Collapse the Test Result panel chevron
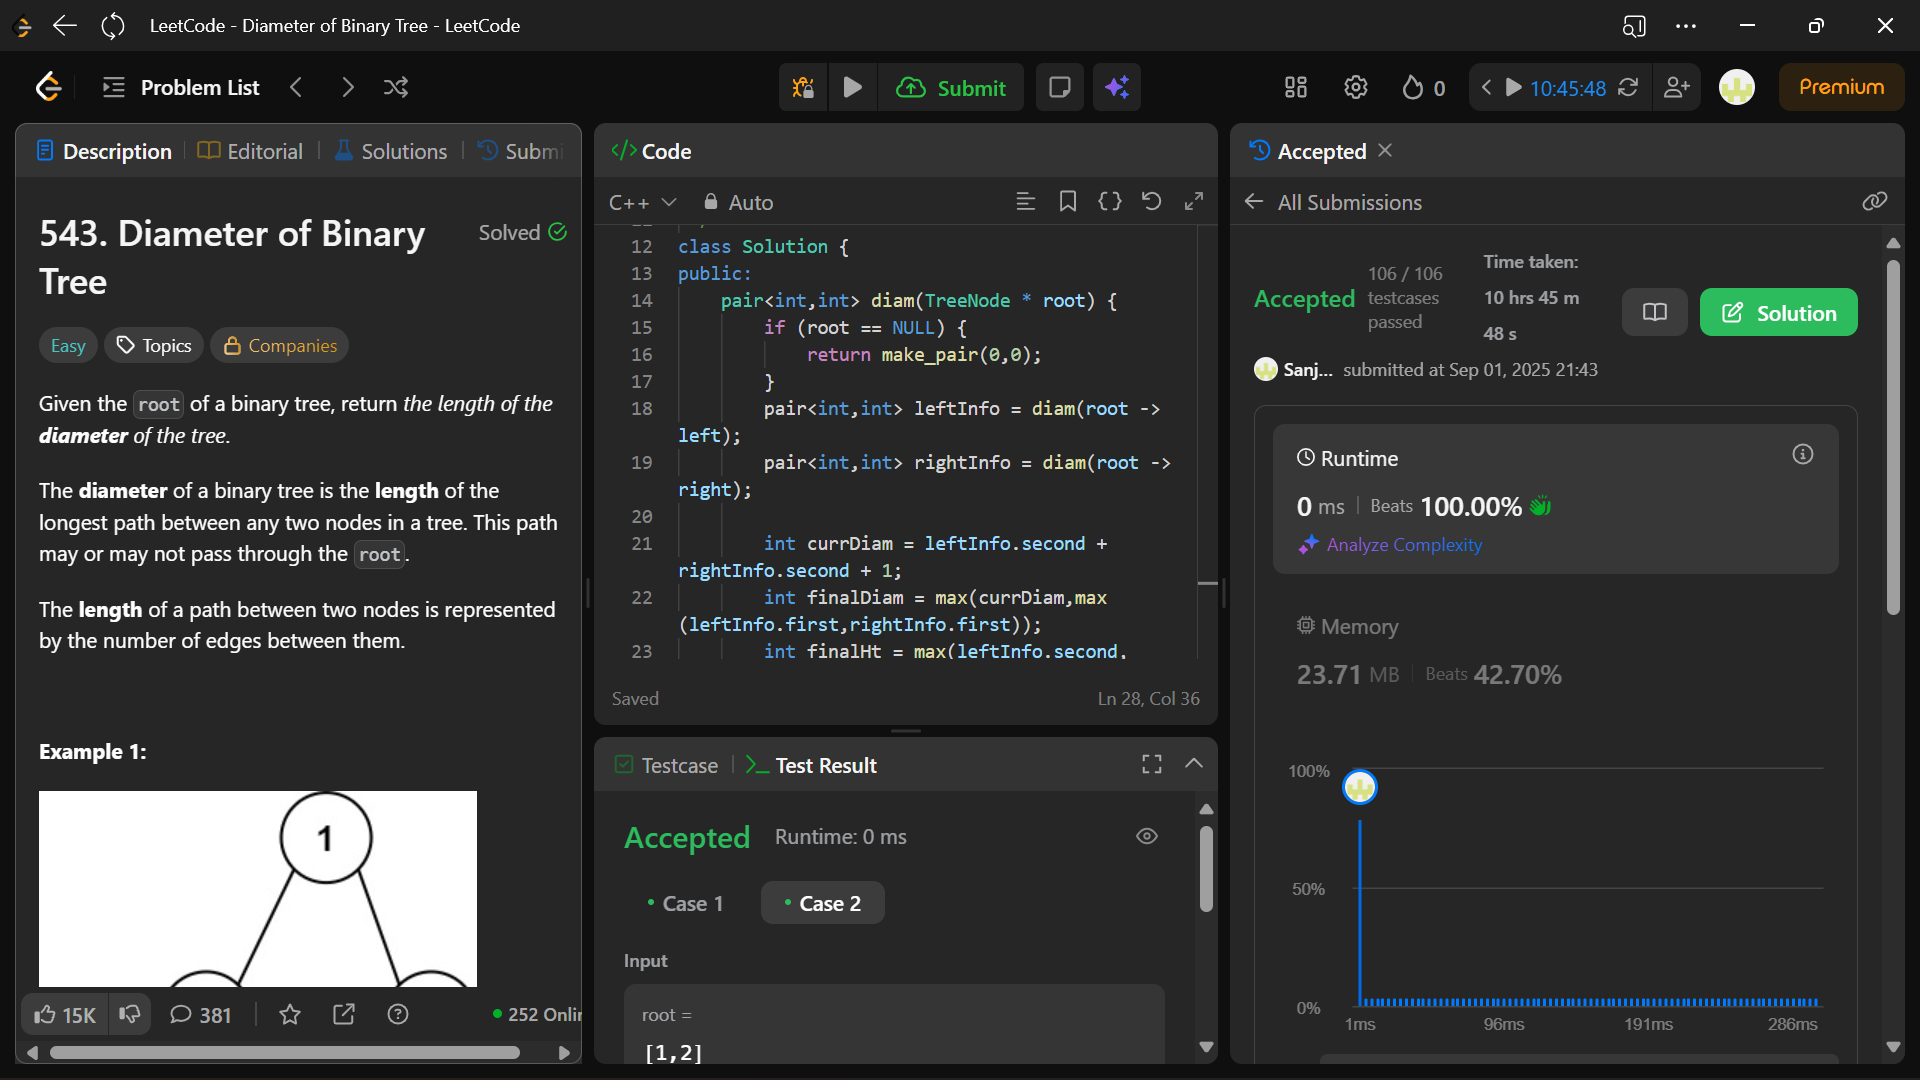This screenshot has width=1920, height=1080. pos(1193,764)
